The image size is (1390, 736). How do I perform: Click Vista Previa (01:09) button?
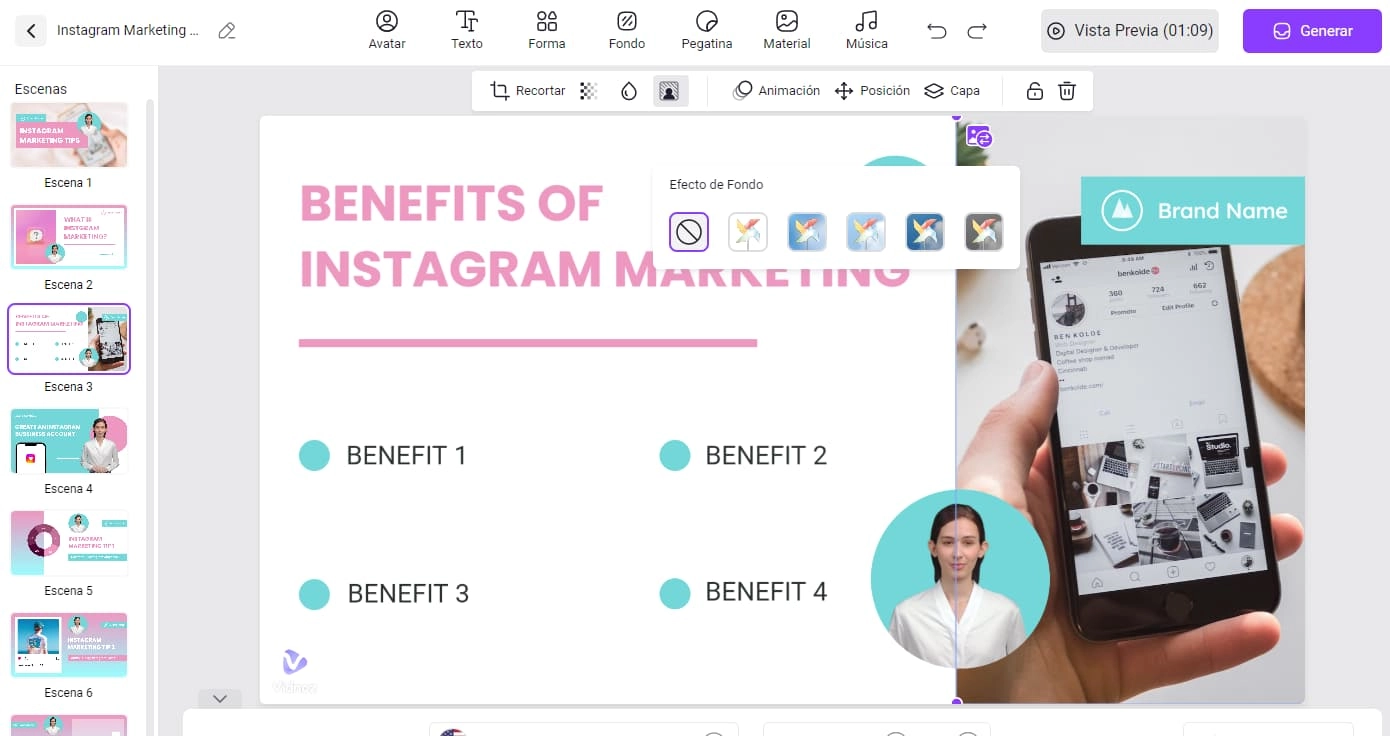tap(1130, 31)
